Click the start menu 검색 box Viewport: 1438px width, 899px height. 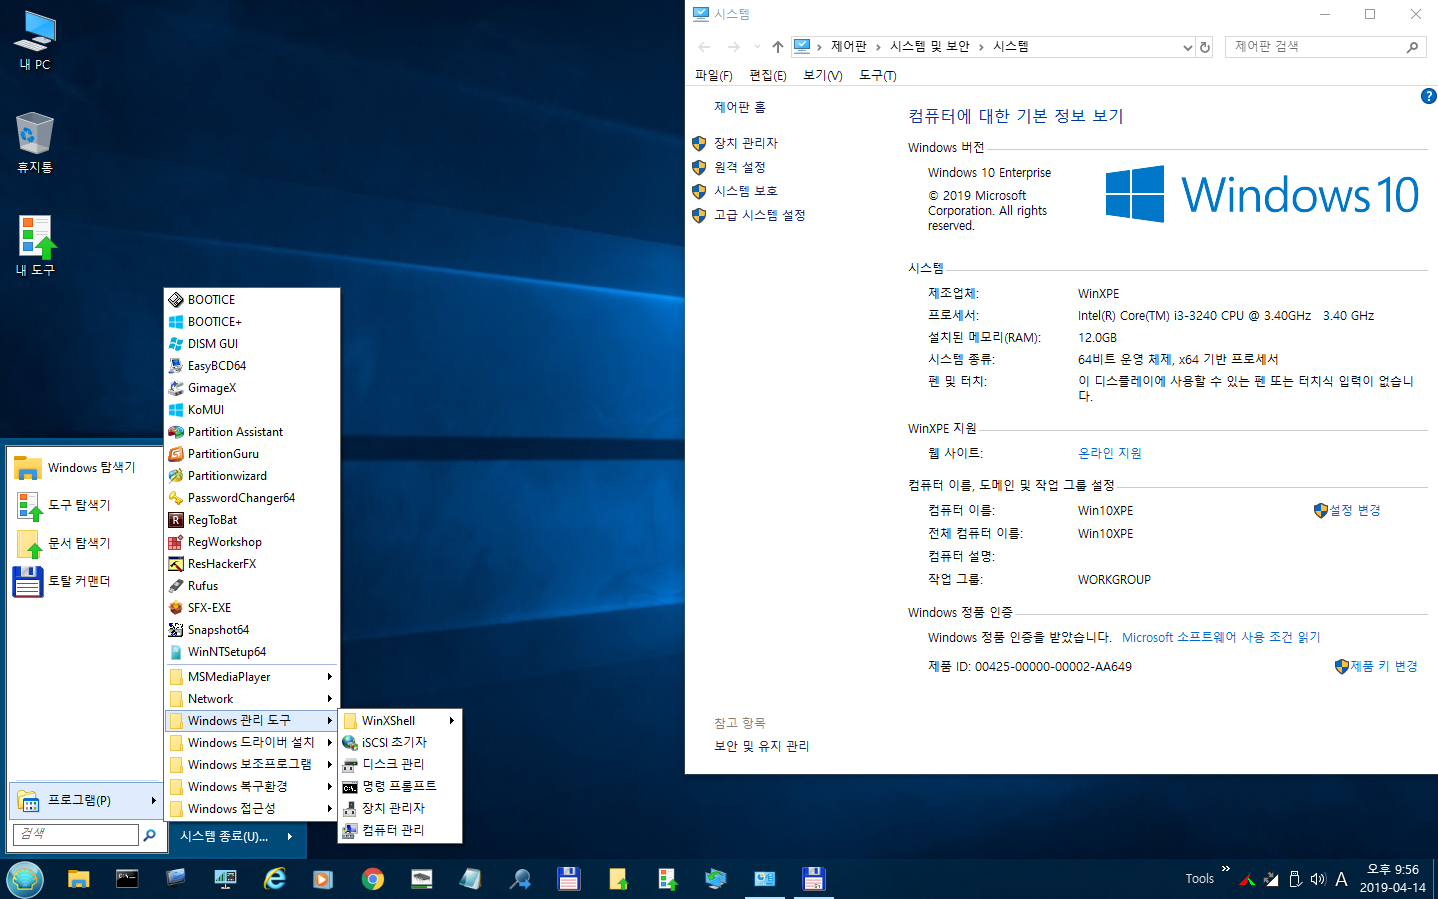tap(76, 834)
